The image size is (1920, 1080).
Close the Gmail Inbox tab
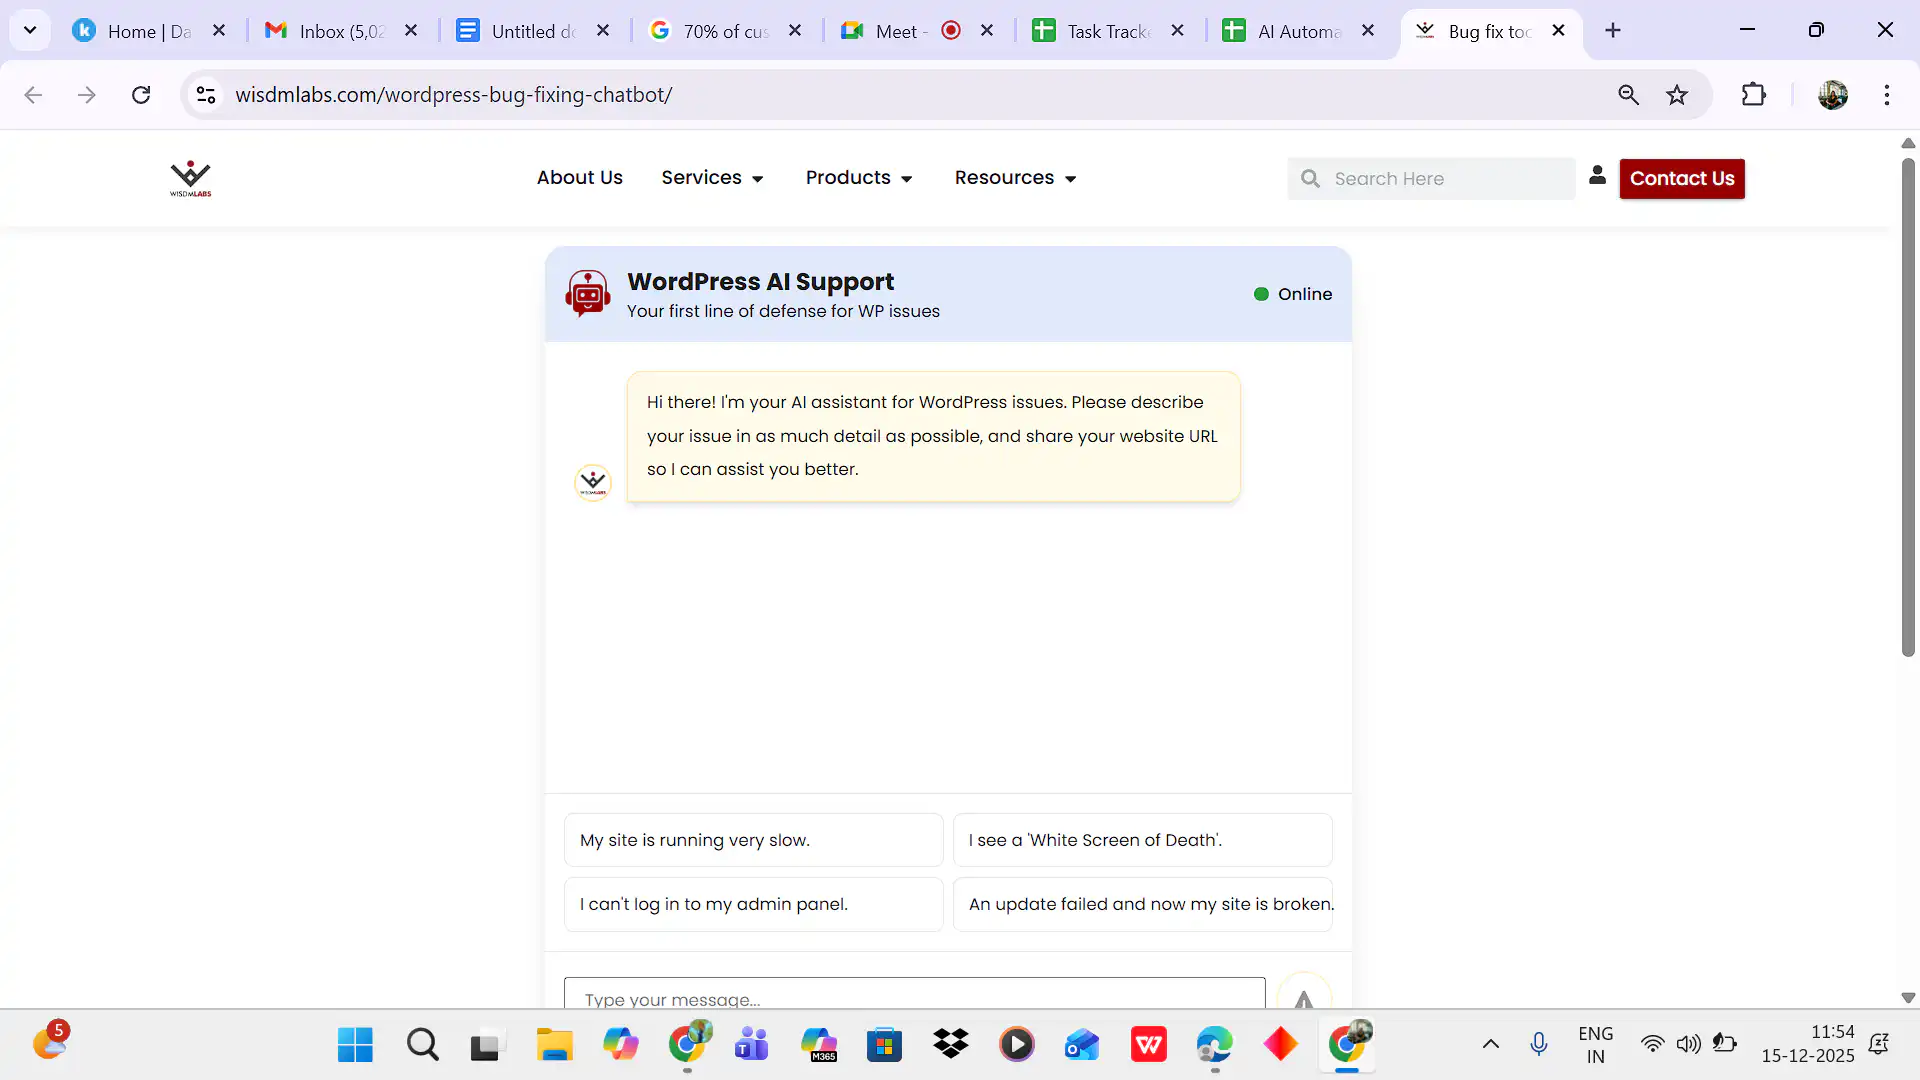click(x=411, y=31)
